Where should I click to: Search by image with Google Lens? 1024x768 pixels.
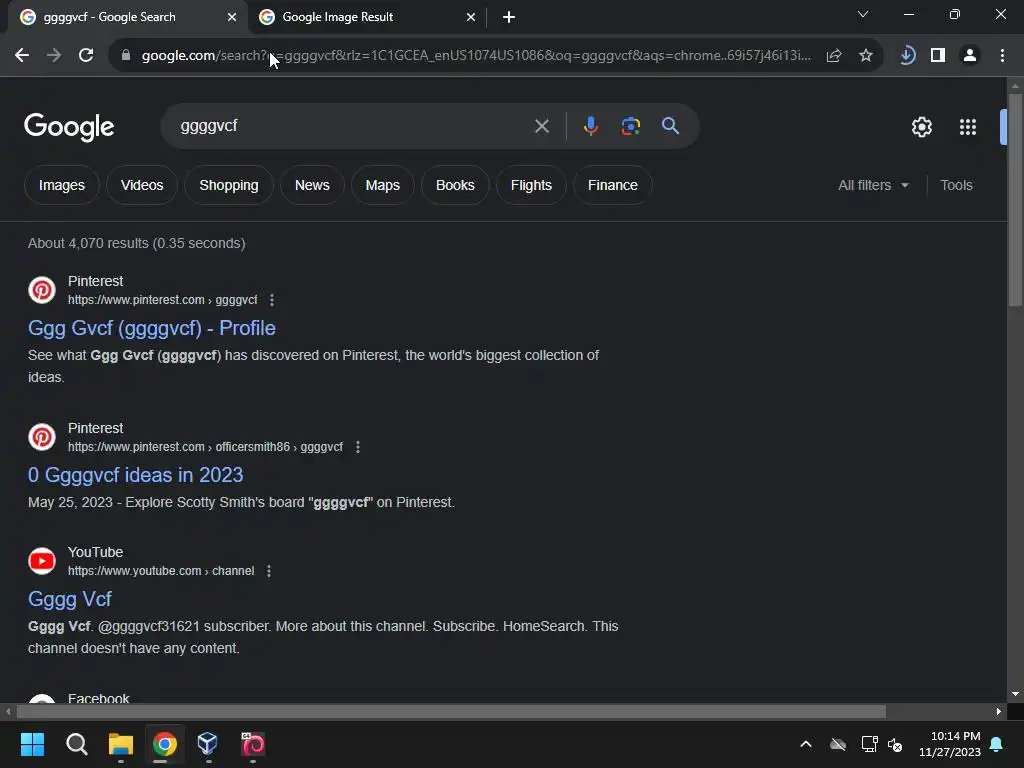tap(630, 126)
